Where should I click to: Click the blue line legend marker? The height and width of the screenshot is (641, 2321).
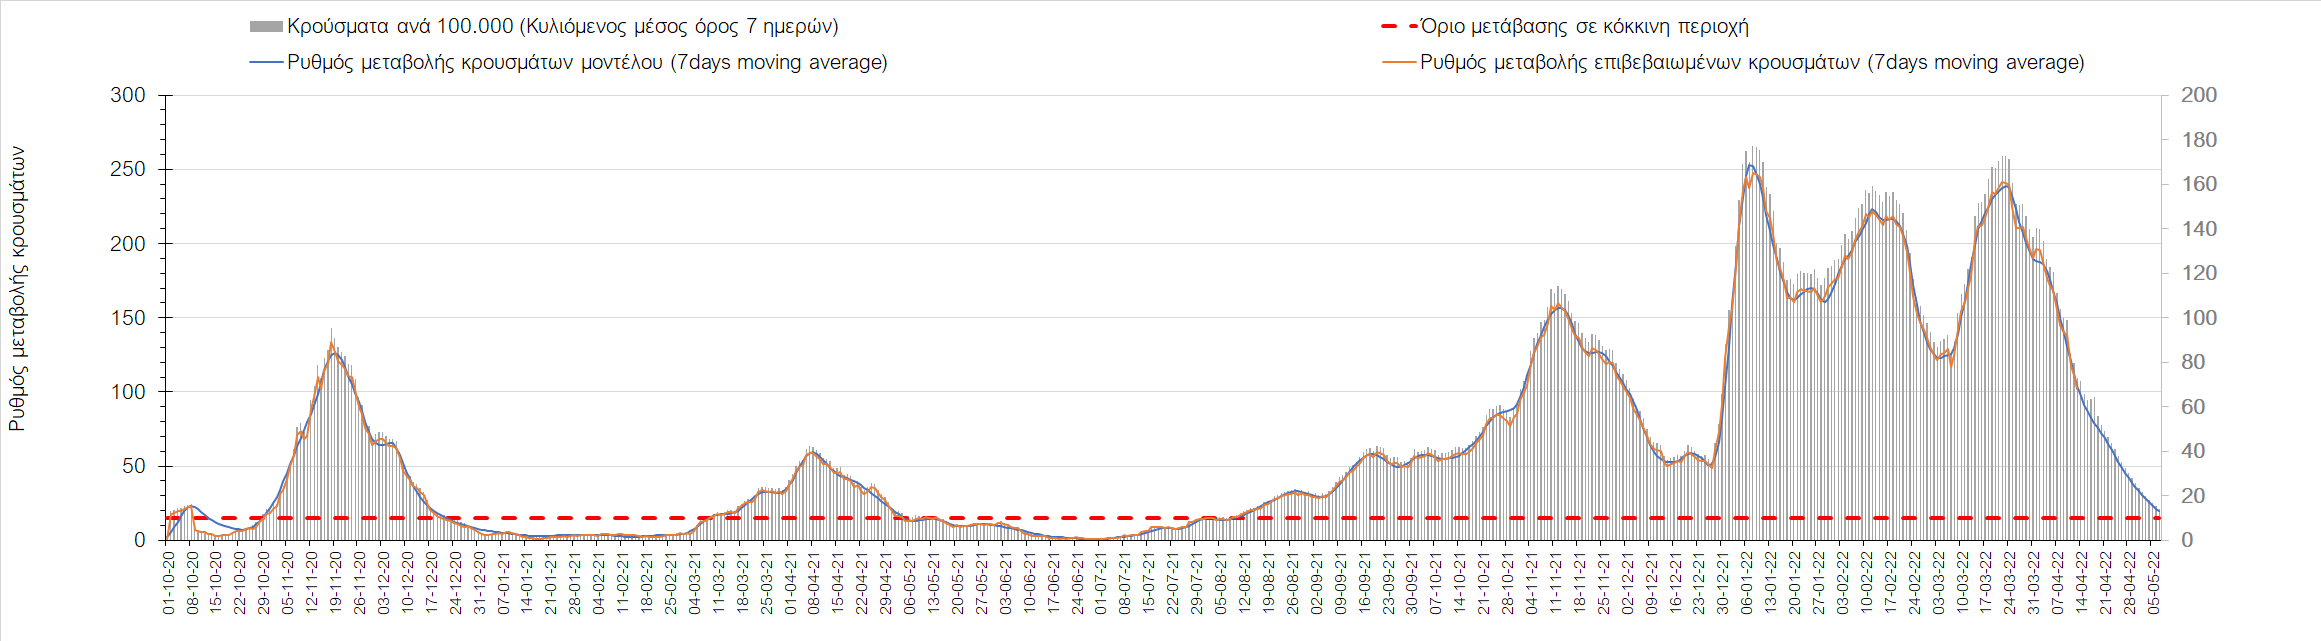click(x=266, y=62)
